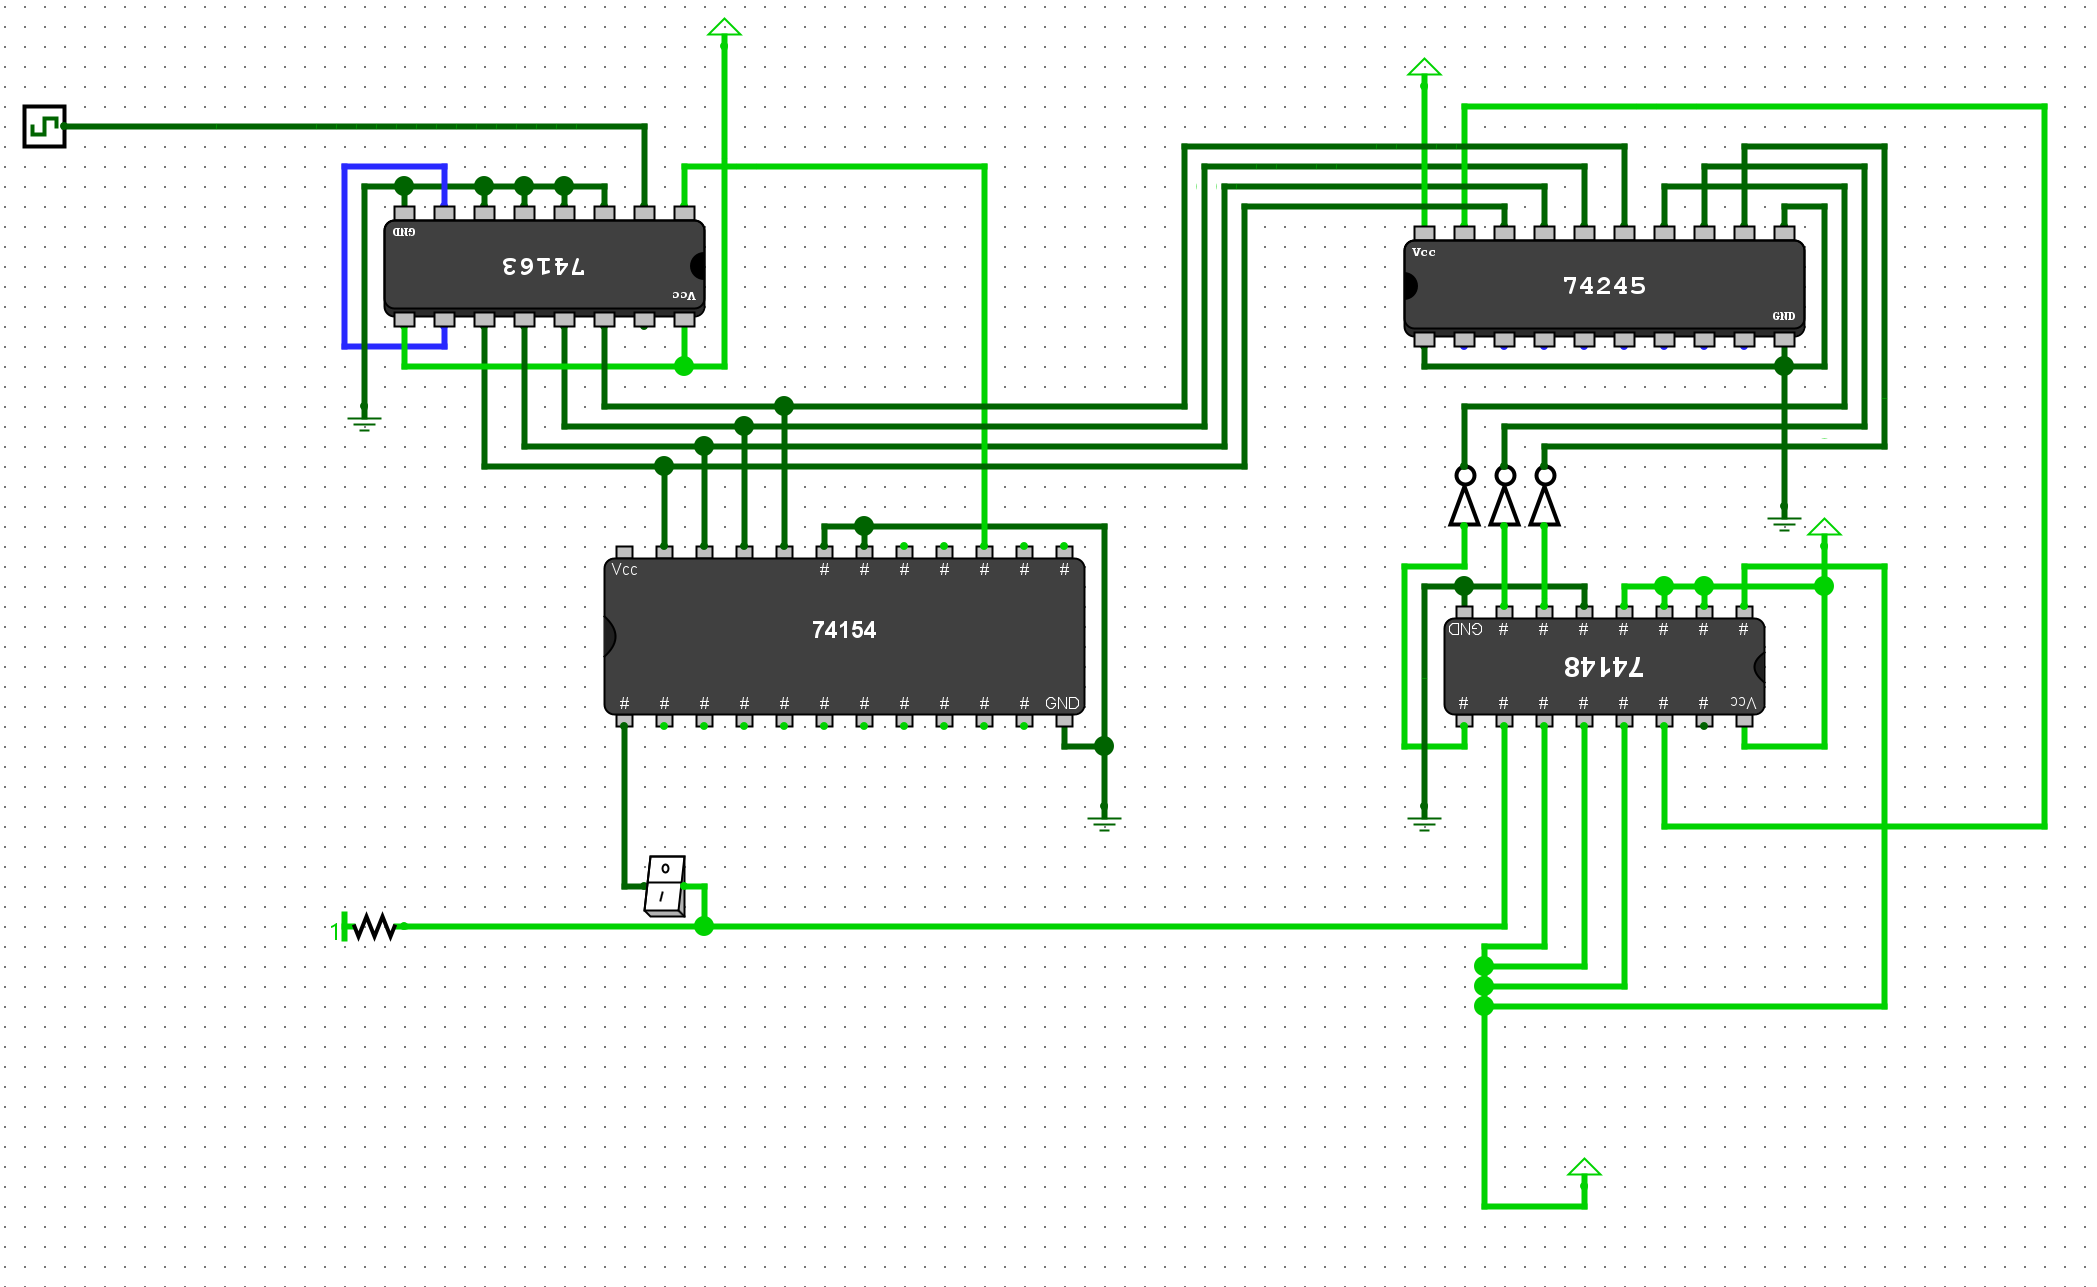Toggle the rocker switch below 74154
Screen dimensions: 2097x1287
point(665,885)
